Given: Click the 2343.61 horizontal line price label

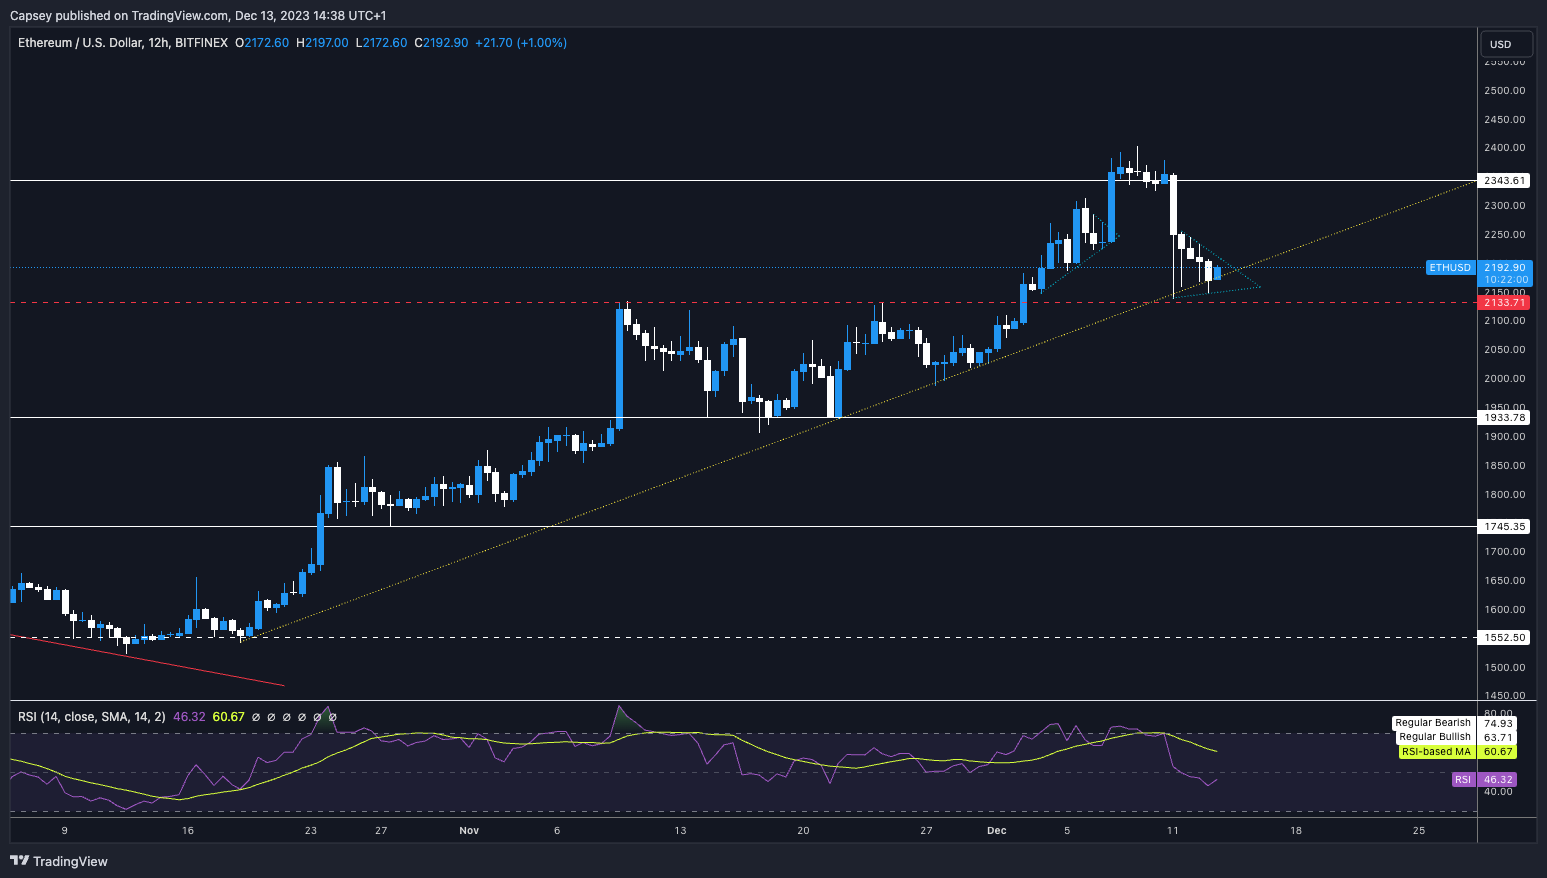Looking at the screenshot, I should click(1505, 181).
